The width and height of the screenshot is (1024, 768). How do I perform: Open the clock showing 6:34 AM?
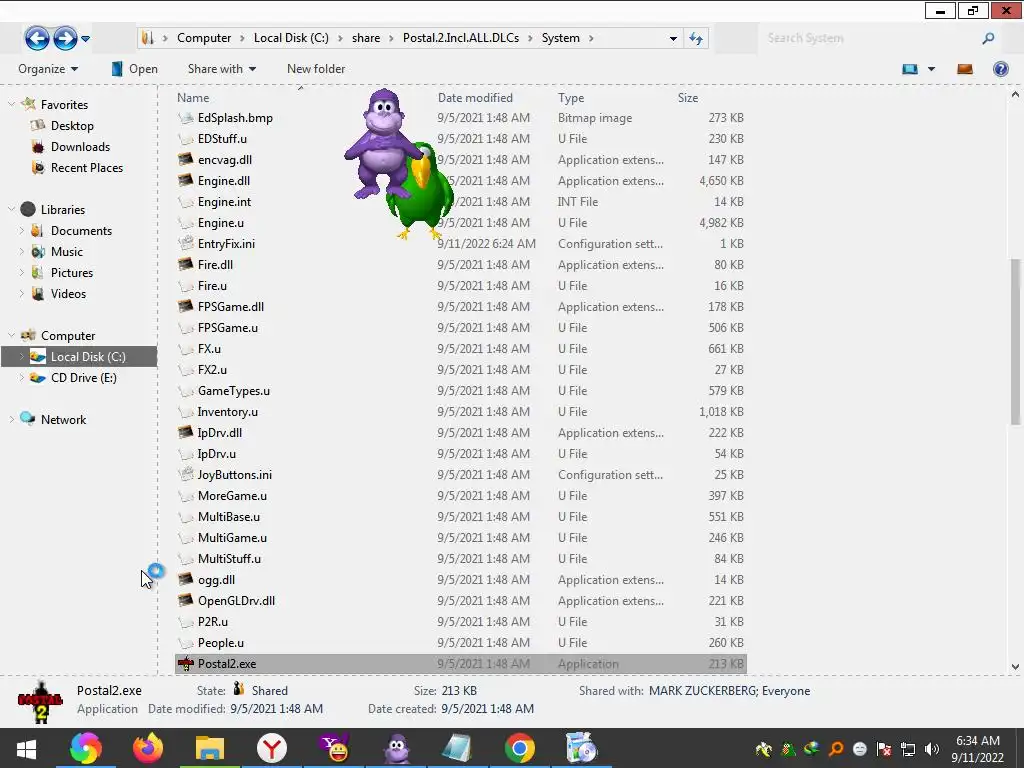coord(978,749)
